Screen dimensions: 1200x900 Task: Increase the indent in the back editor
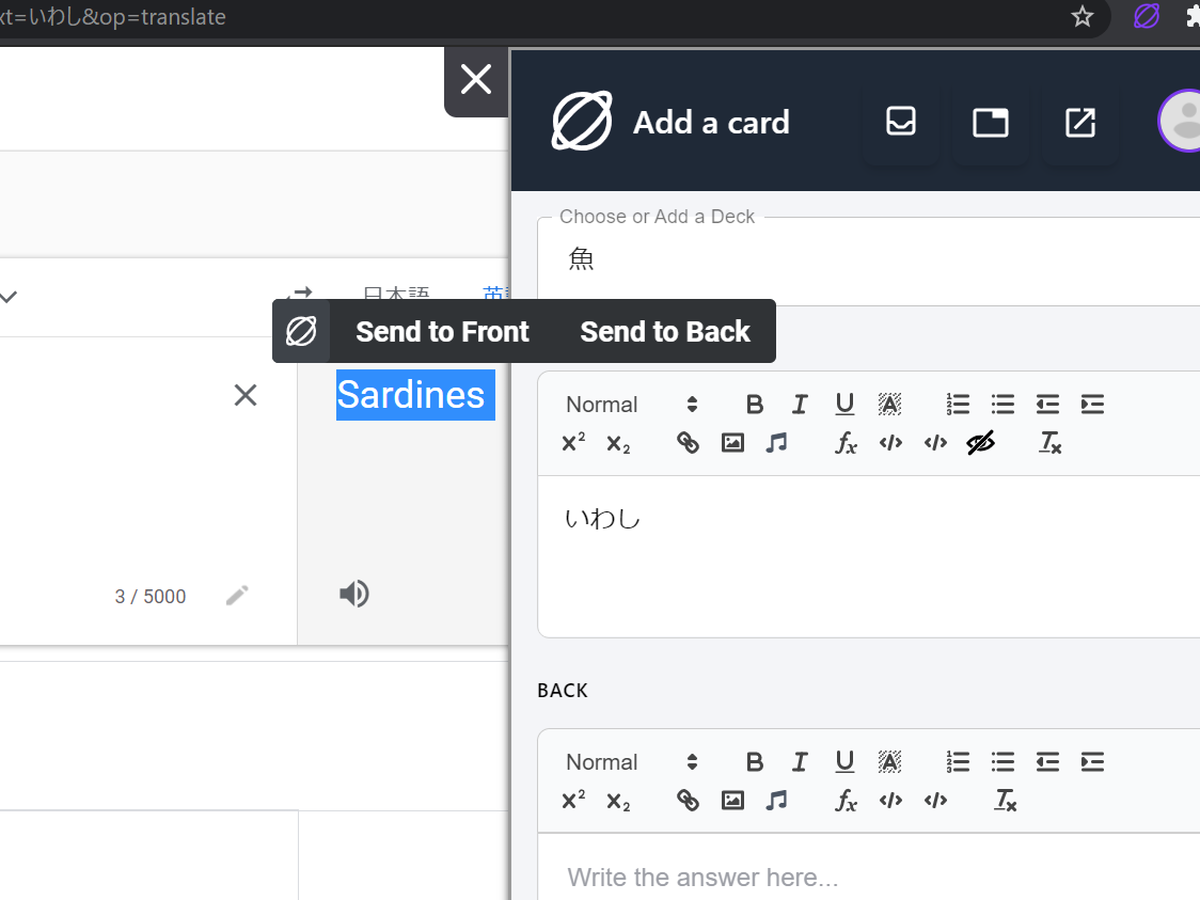click(x=1092, y=762)
